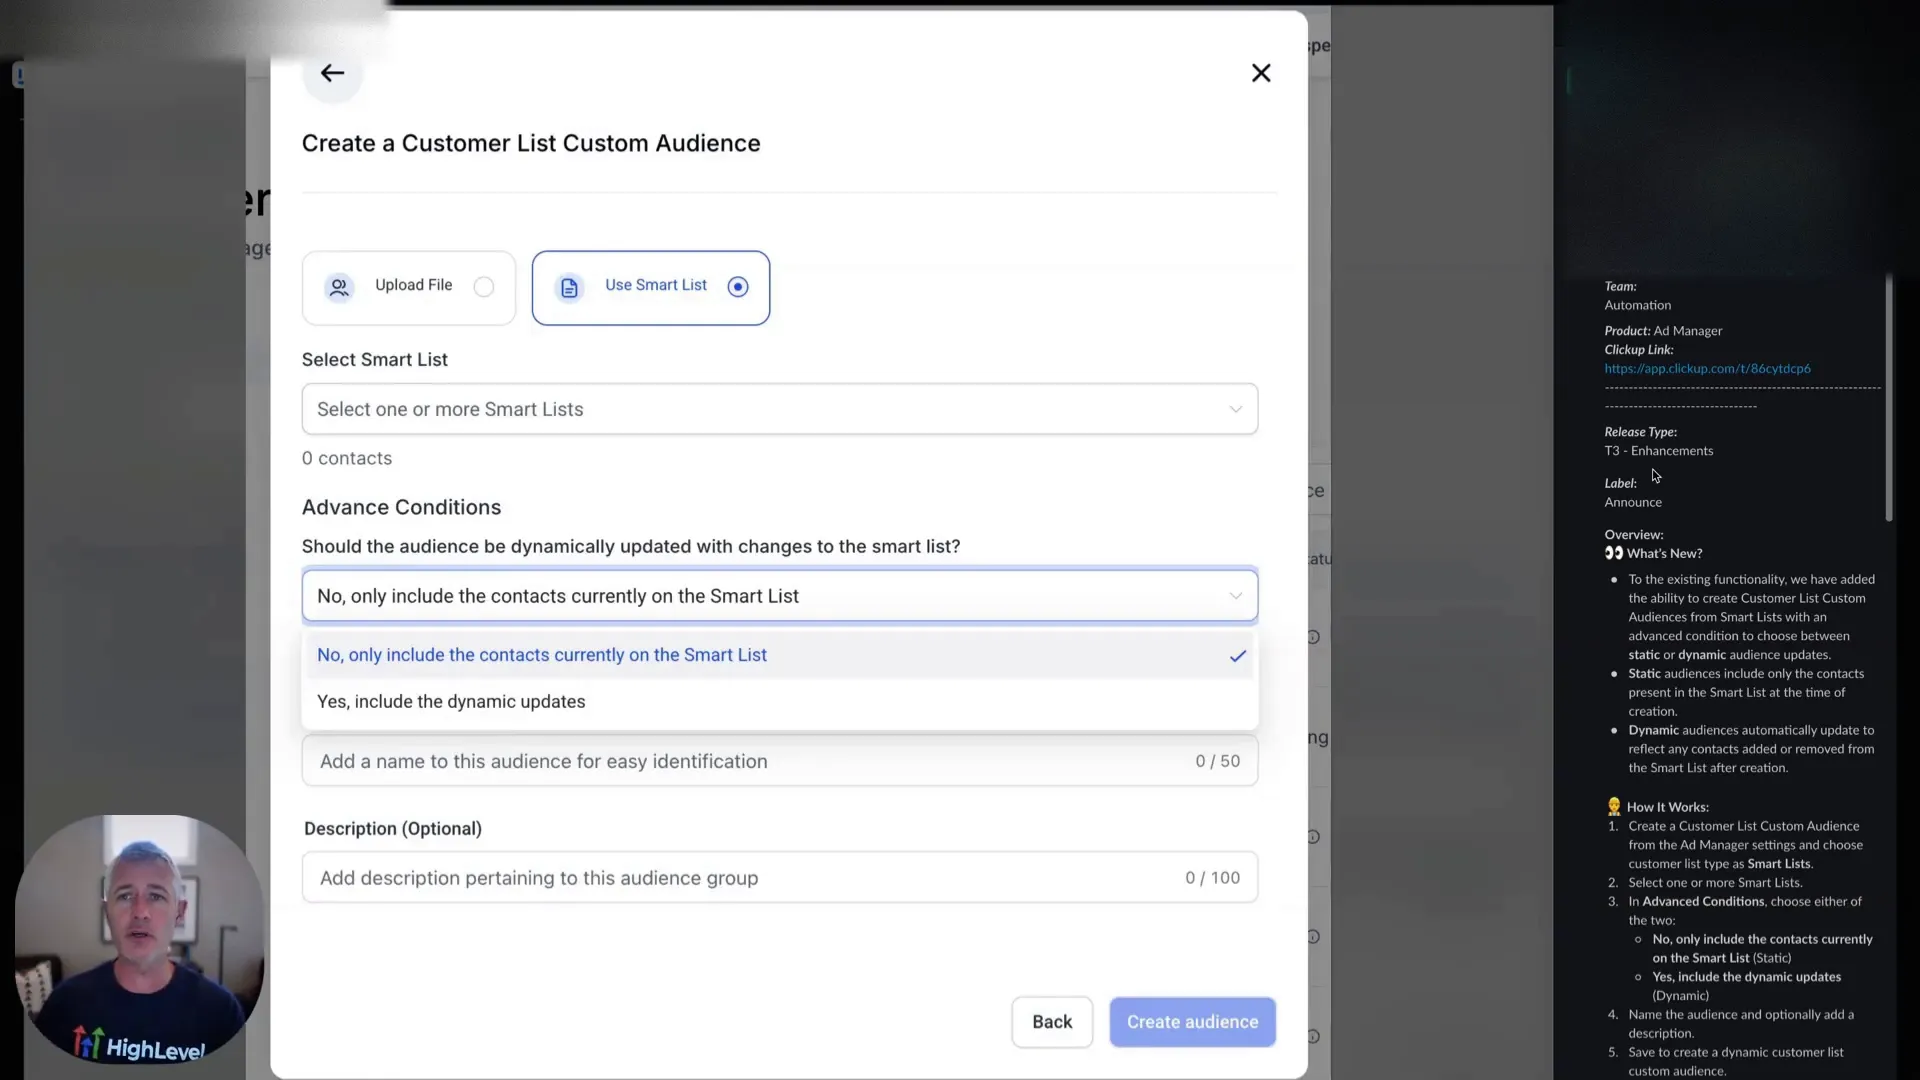Open the Select one or more Smart Lists dropdown
The height and width of the screenshot is (1080, 1920).
[779, 408]
